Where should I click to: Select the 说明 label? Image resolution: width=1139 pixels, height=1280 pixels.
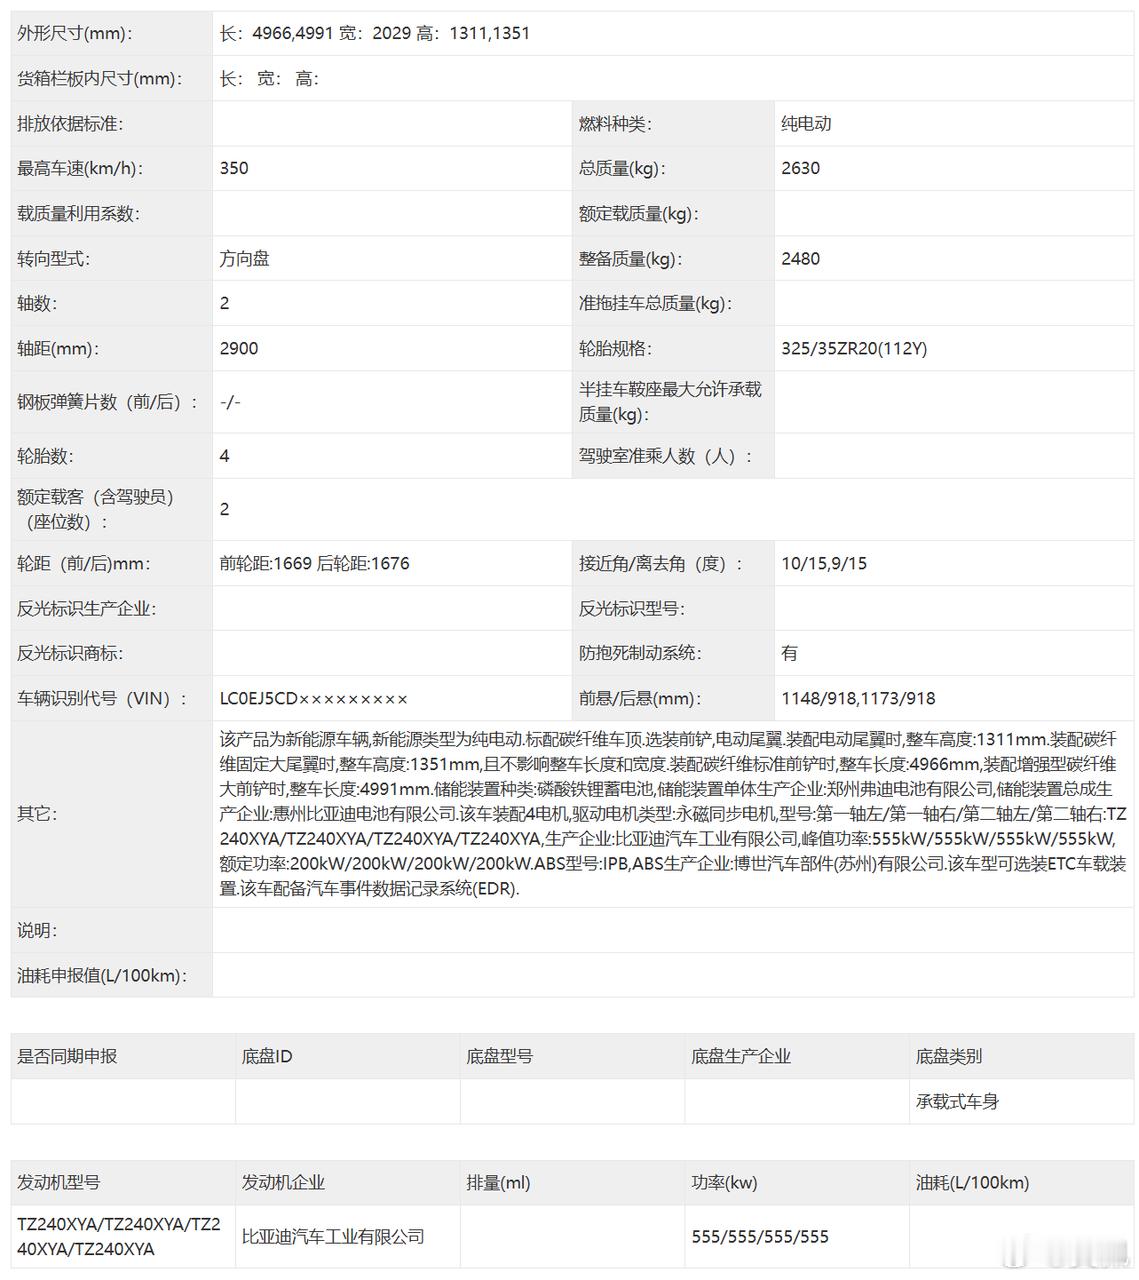tap(37, 930)
